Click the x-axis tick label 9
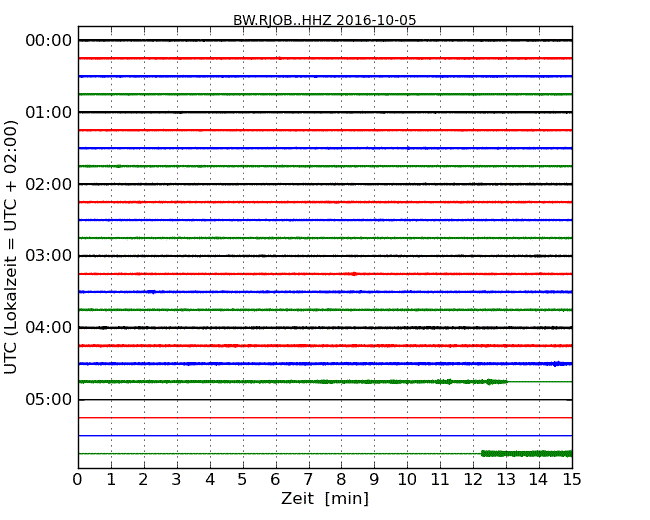 (x=374, y=480)
